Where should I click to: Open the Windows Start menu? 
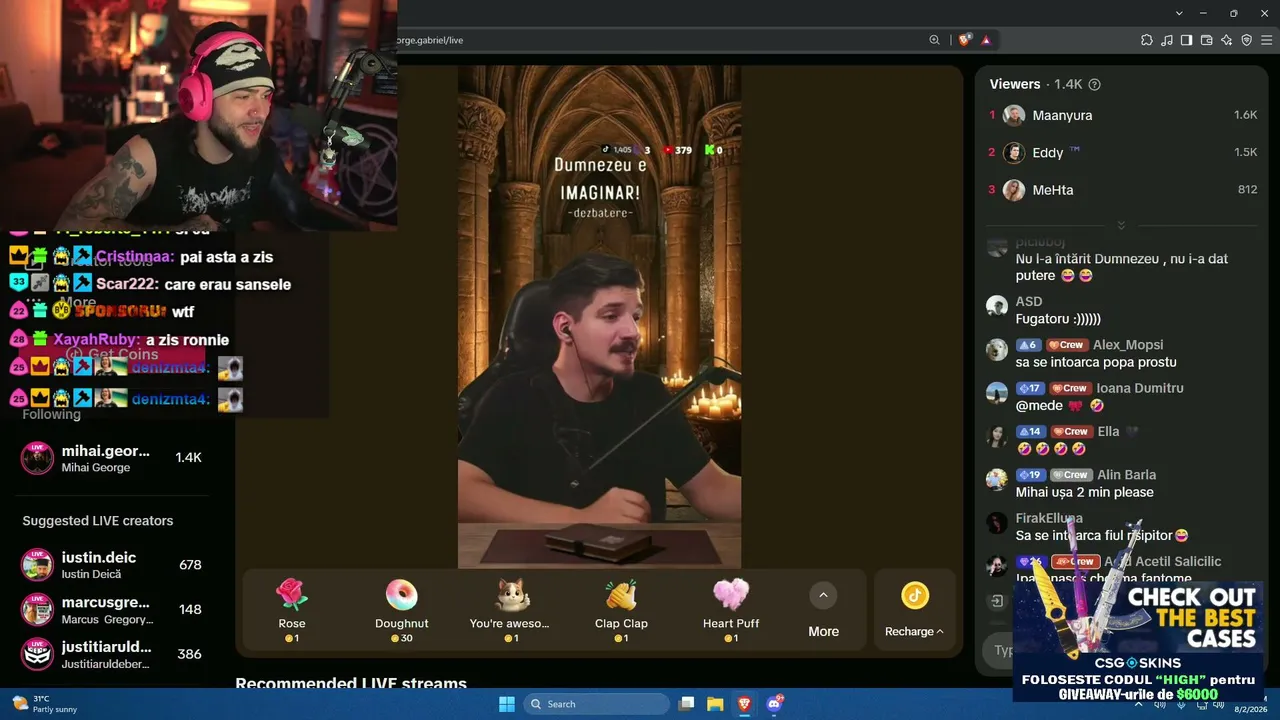coord(507,704)
